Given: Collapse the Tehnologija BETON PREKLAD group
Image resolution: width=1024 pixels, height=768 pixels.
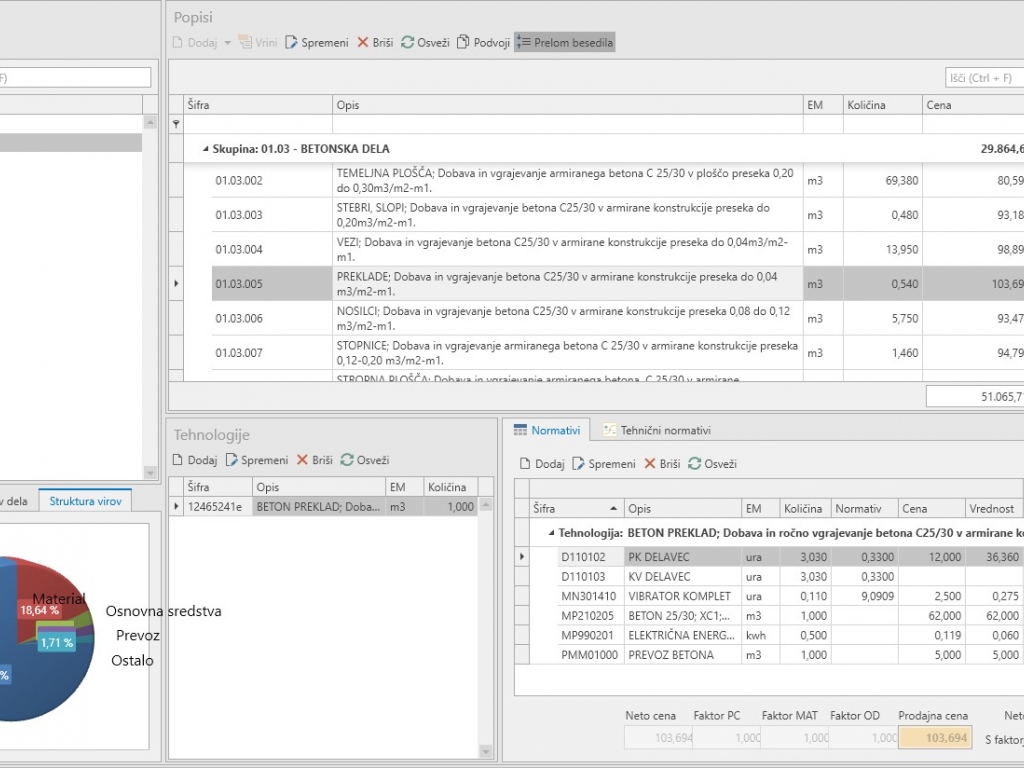Looking at the screenshot, I should pyautogui.click(x=550, y=533).
